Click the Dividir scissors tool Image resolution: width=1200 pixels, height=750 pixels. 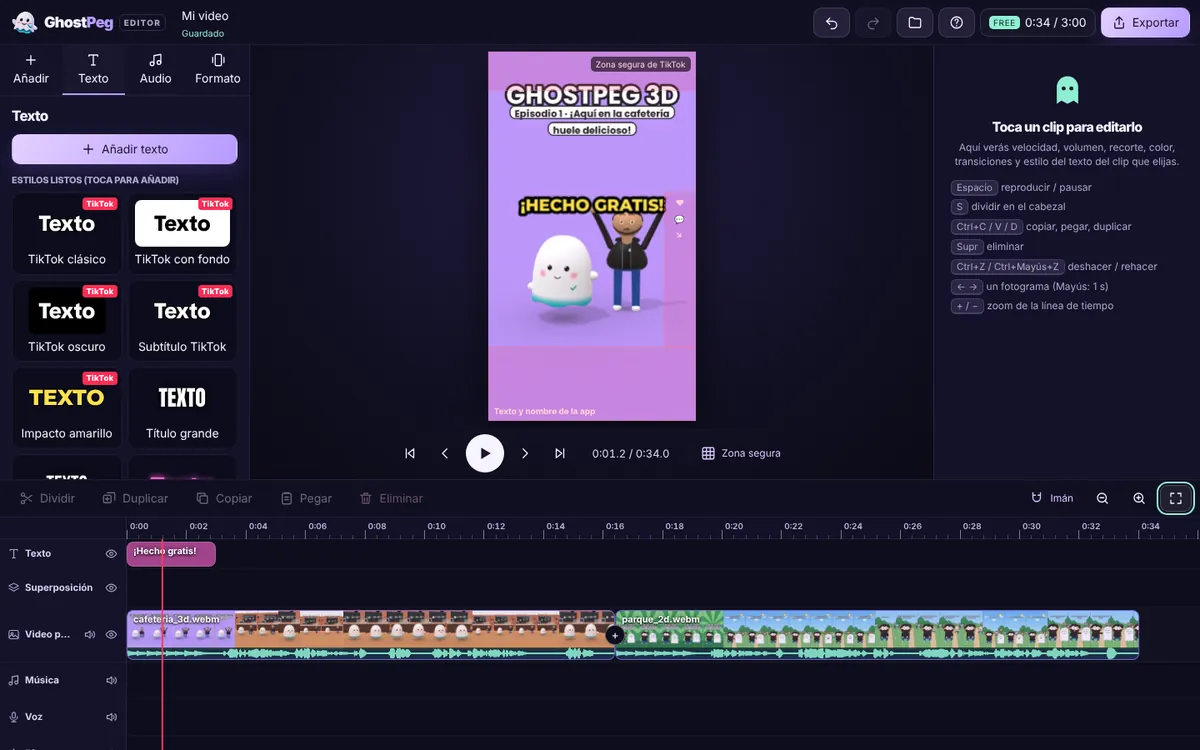click(47, 498)
